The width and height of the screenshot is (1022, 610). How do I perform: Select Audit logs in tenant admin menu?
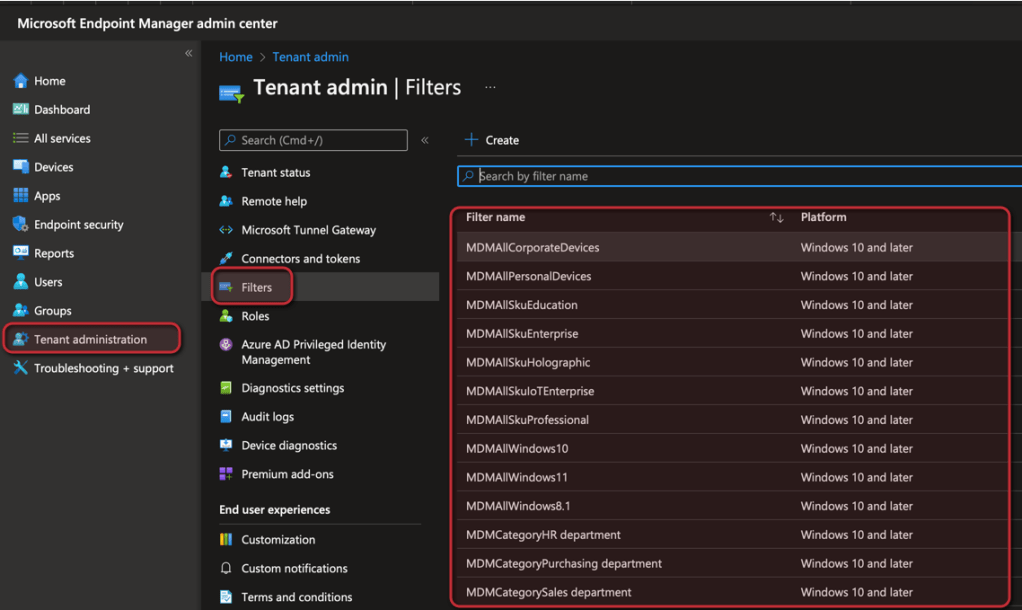click(267, 417)
